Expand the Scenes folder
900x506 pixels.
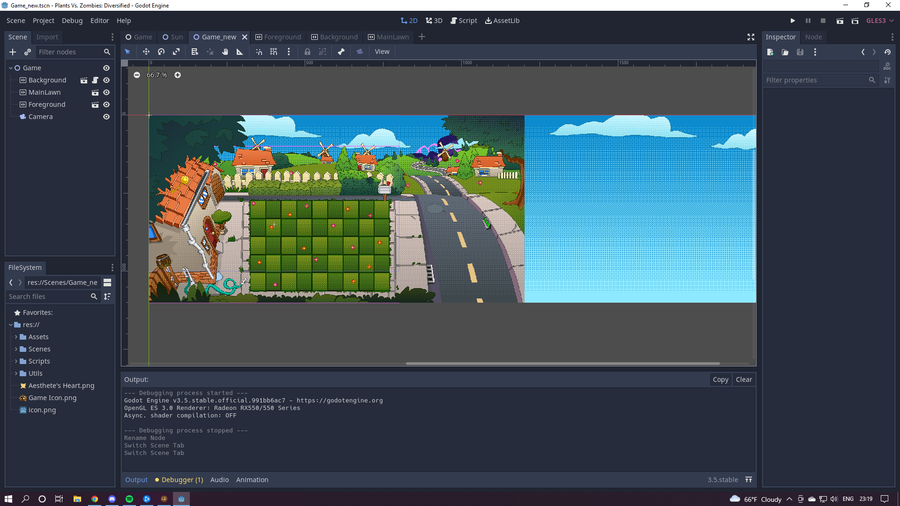[x=16, y=349]
